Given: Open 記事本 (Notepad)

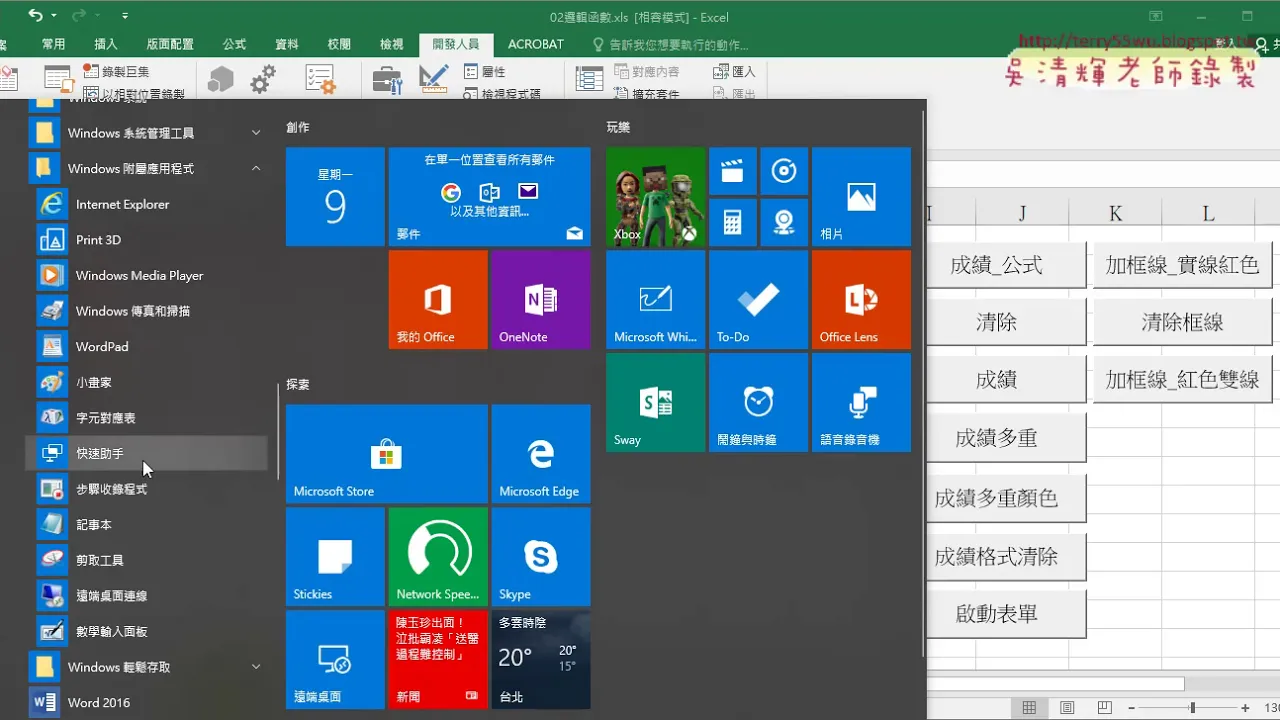Looking at the screenshot, I should point(148,524).
